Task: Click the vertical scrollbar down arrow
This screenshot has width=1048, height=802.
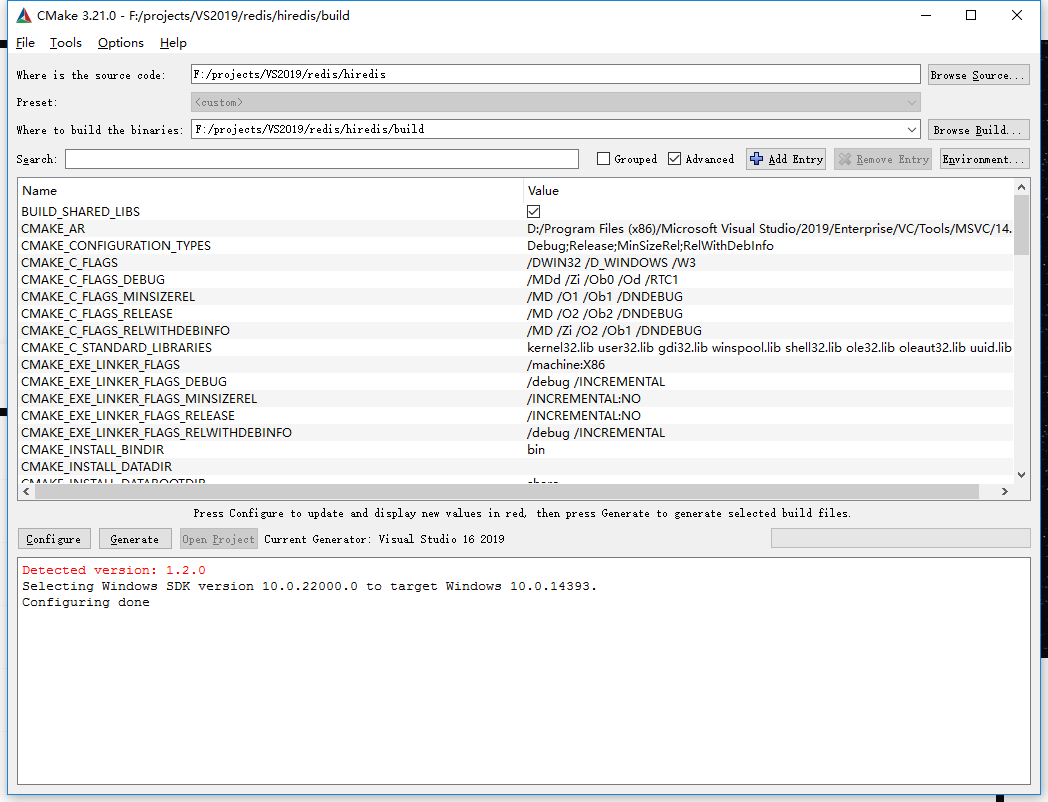Action: point(1021,475)
